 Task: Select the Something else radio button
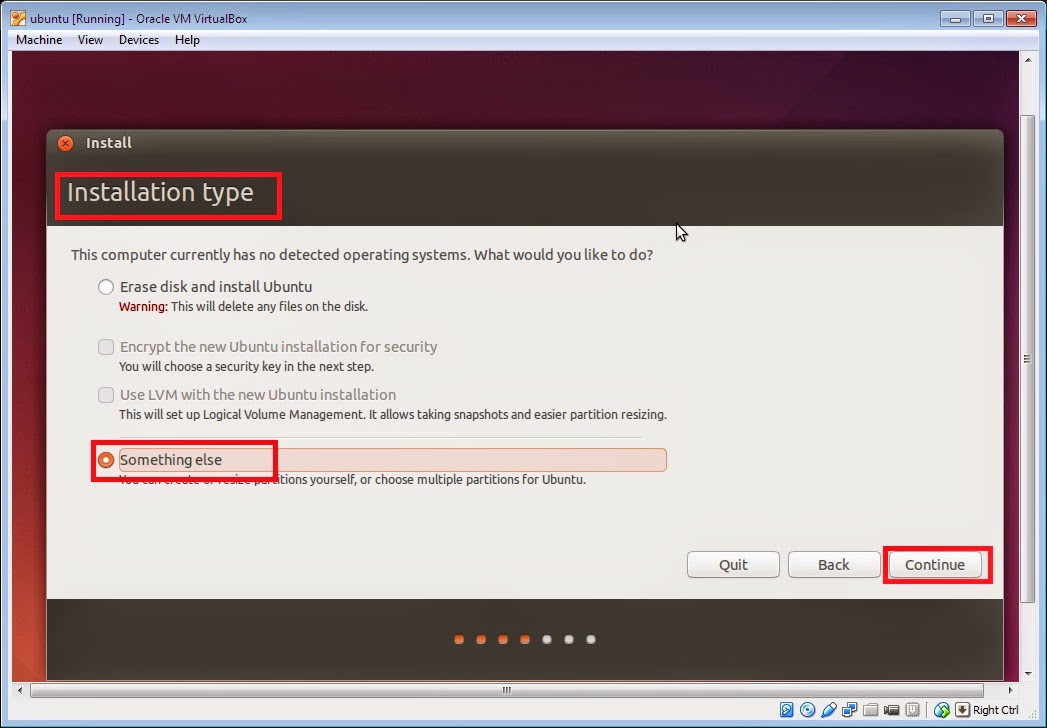point(106,460)
